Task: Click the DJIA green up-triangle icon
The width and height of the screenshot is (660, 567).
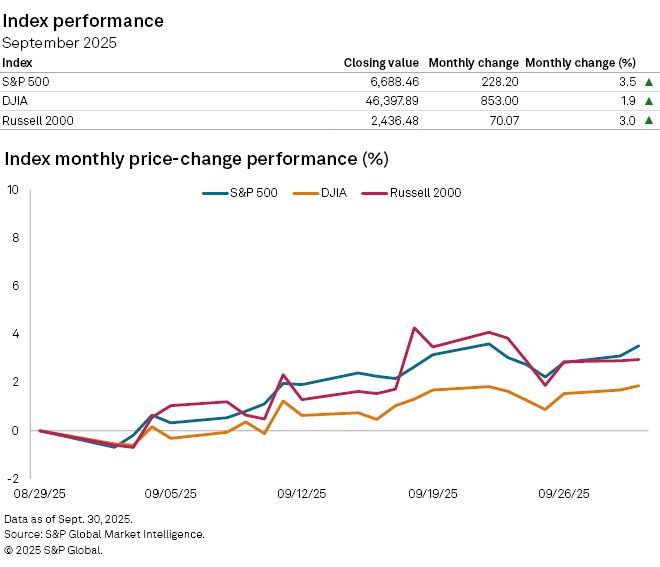Action: [x=649, y=101]
